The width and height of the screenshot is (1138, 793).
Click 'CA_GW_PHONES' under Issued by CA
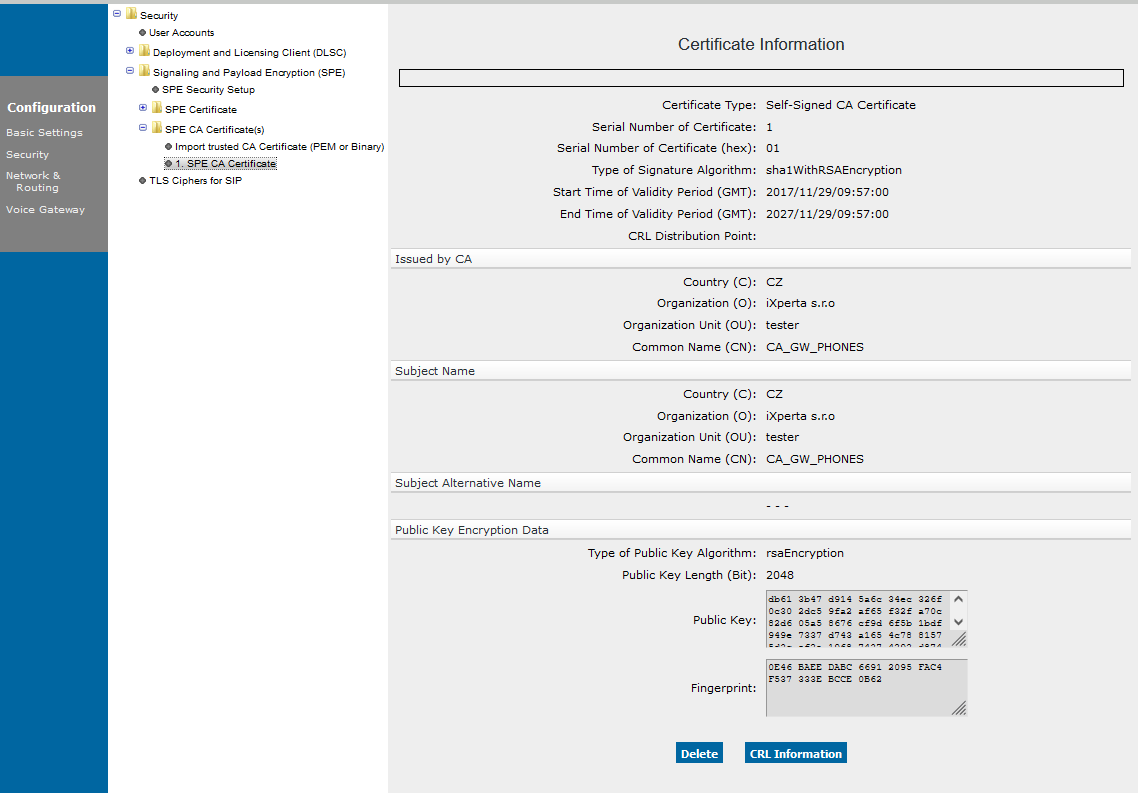click(x=814, y=348)
